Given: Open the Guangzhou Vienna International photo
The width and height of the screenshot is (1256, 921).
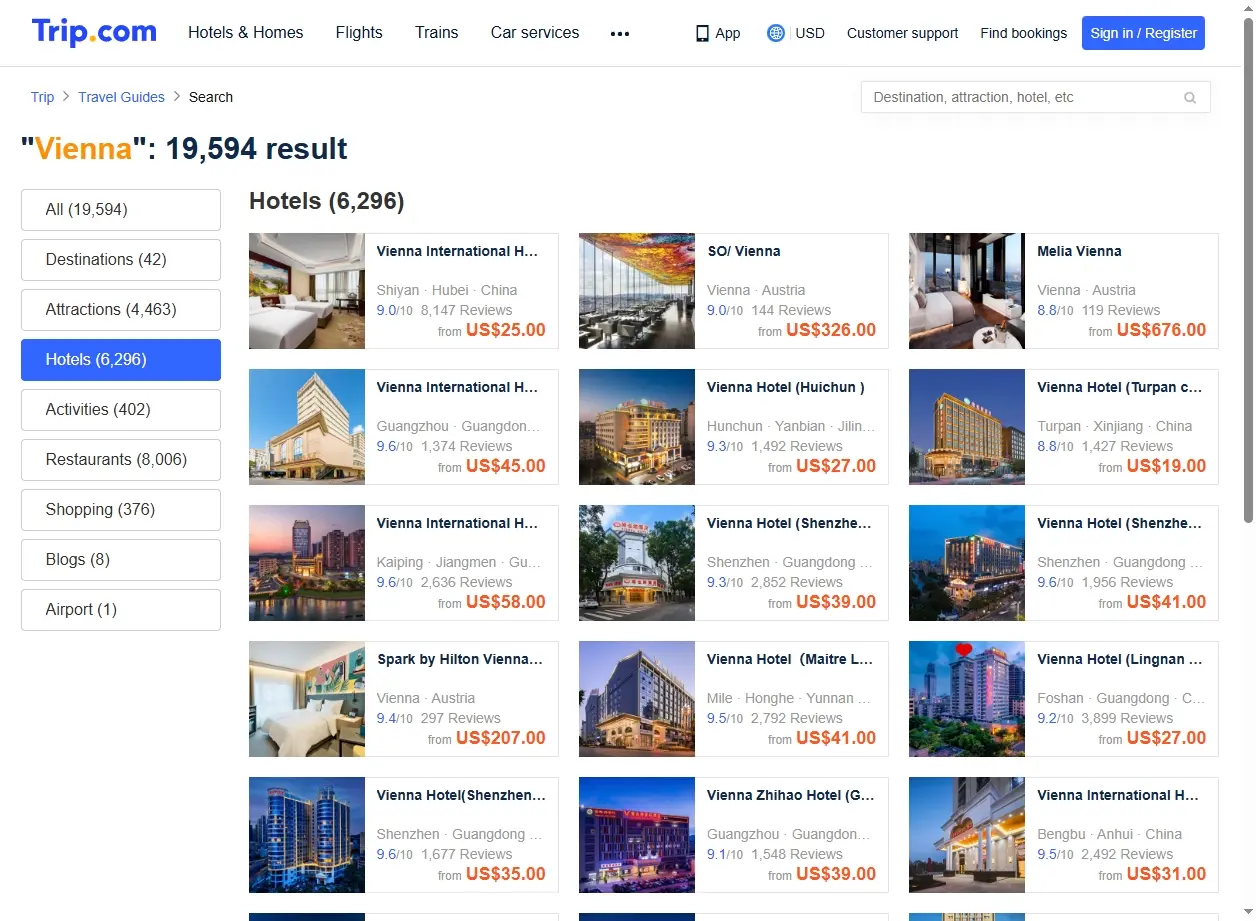Looking at the screenshot, I should pos(307,427).
